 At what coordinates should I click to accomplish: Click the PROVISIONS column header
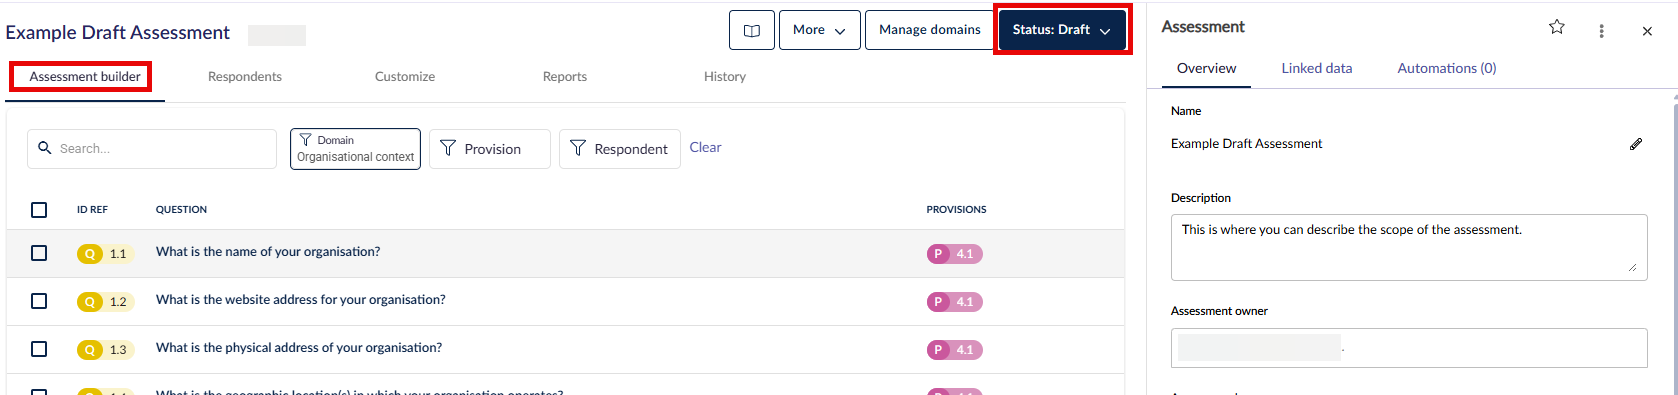point(956,210)
